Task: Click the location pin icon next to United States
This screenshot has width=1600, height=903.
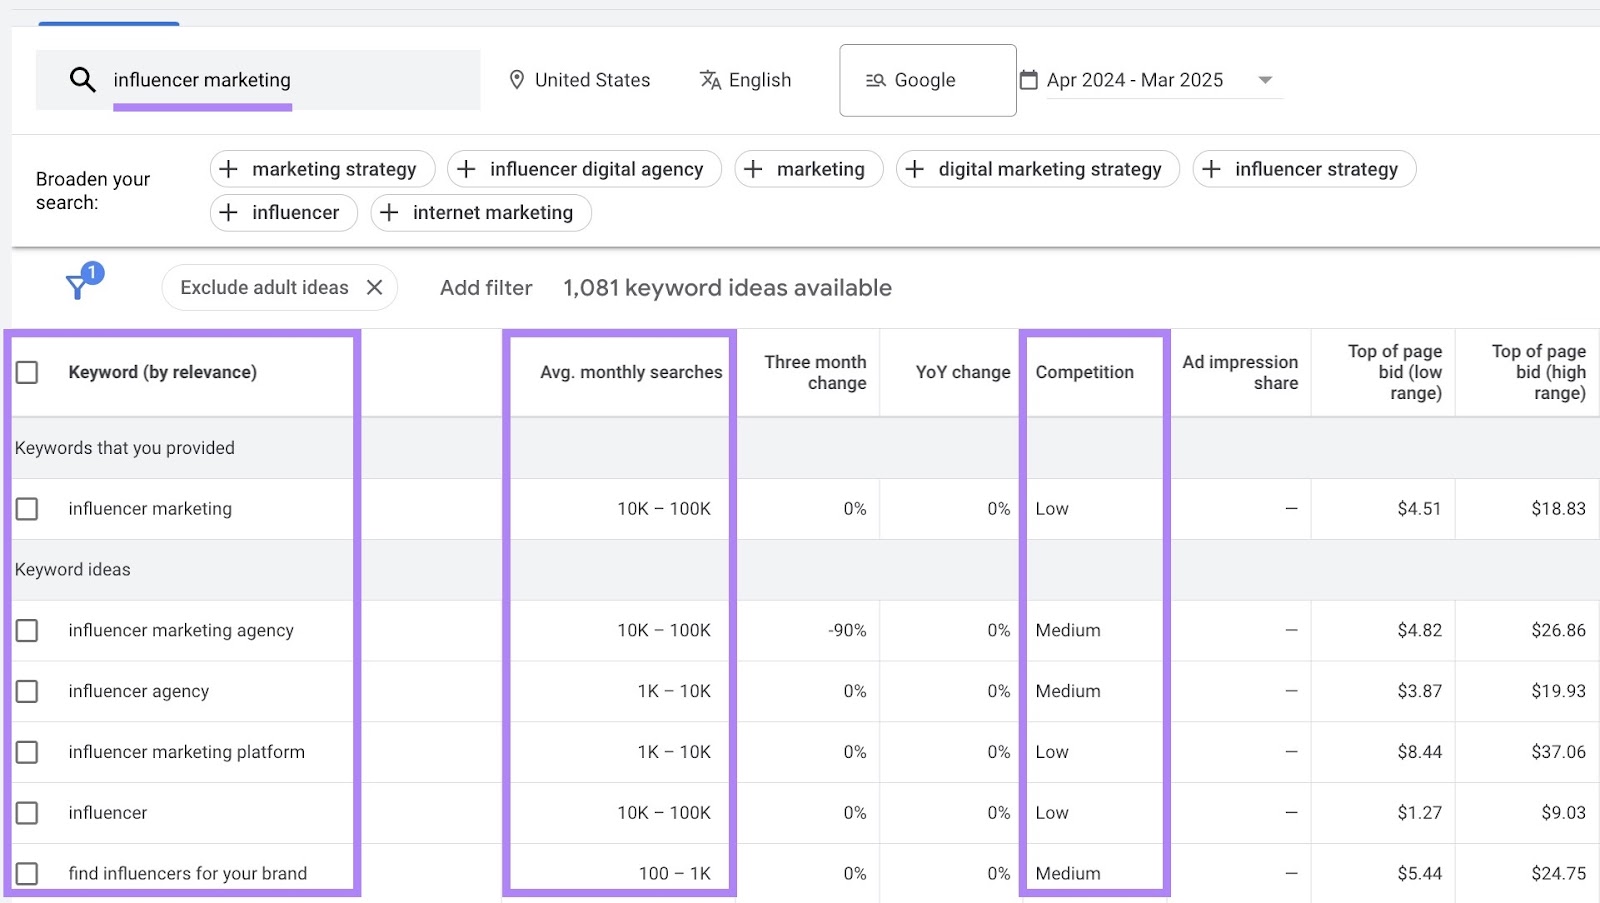Action: (518, 80)
